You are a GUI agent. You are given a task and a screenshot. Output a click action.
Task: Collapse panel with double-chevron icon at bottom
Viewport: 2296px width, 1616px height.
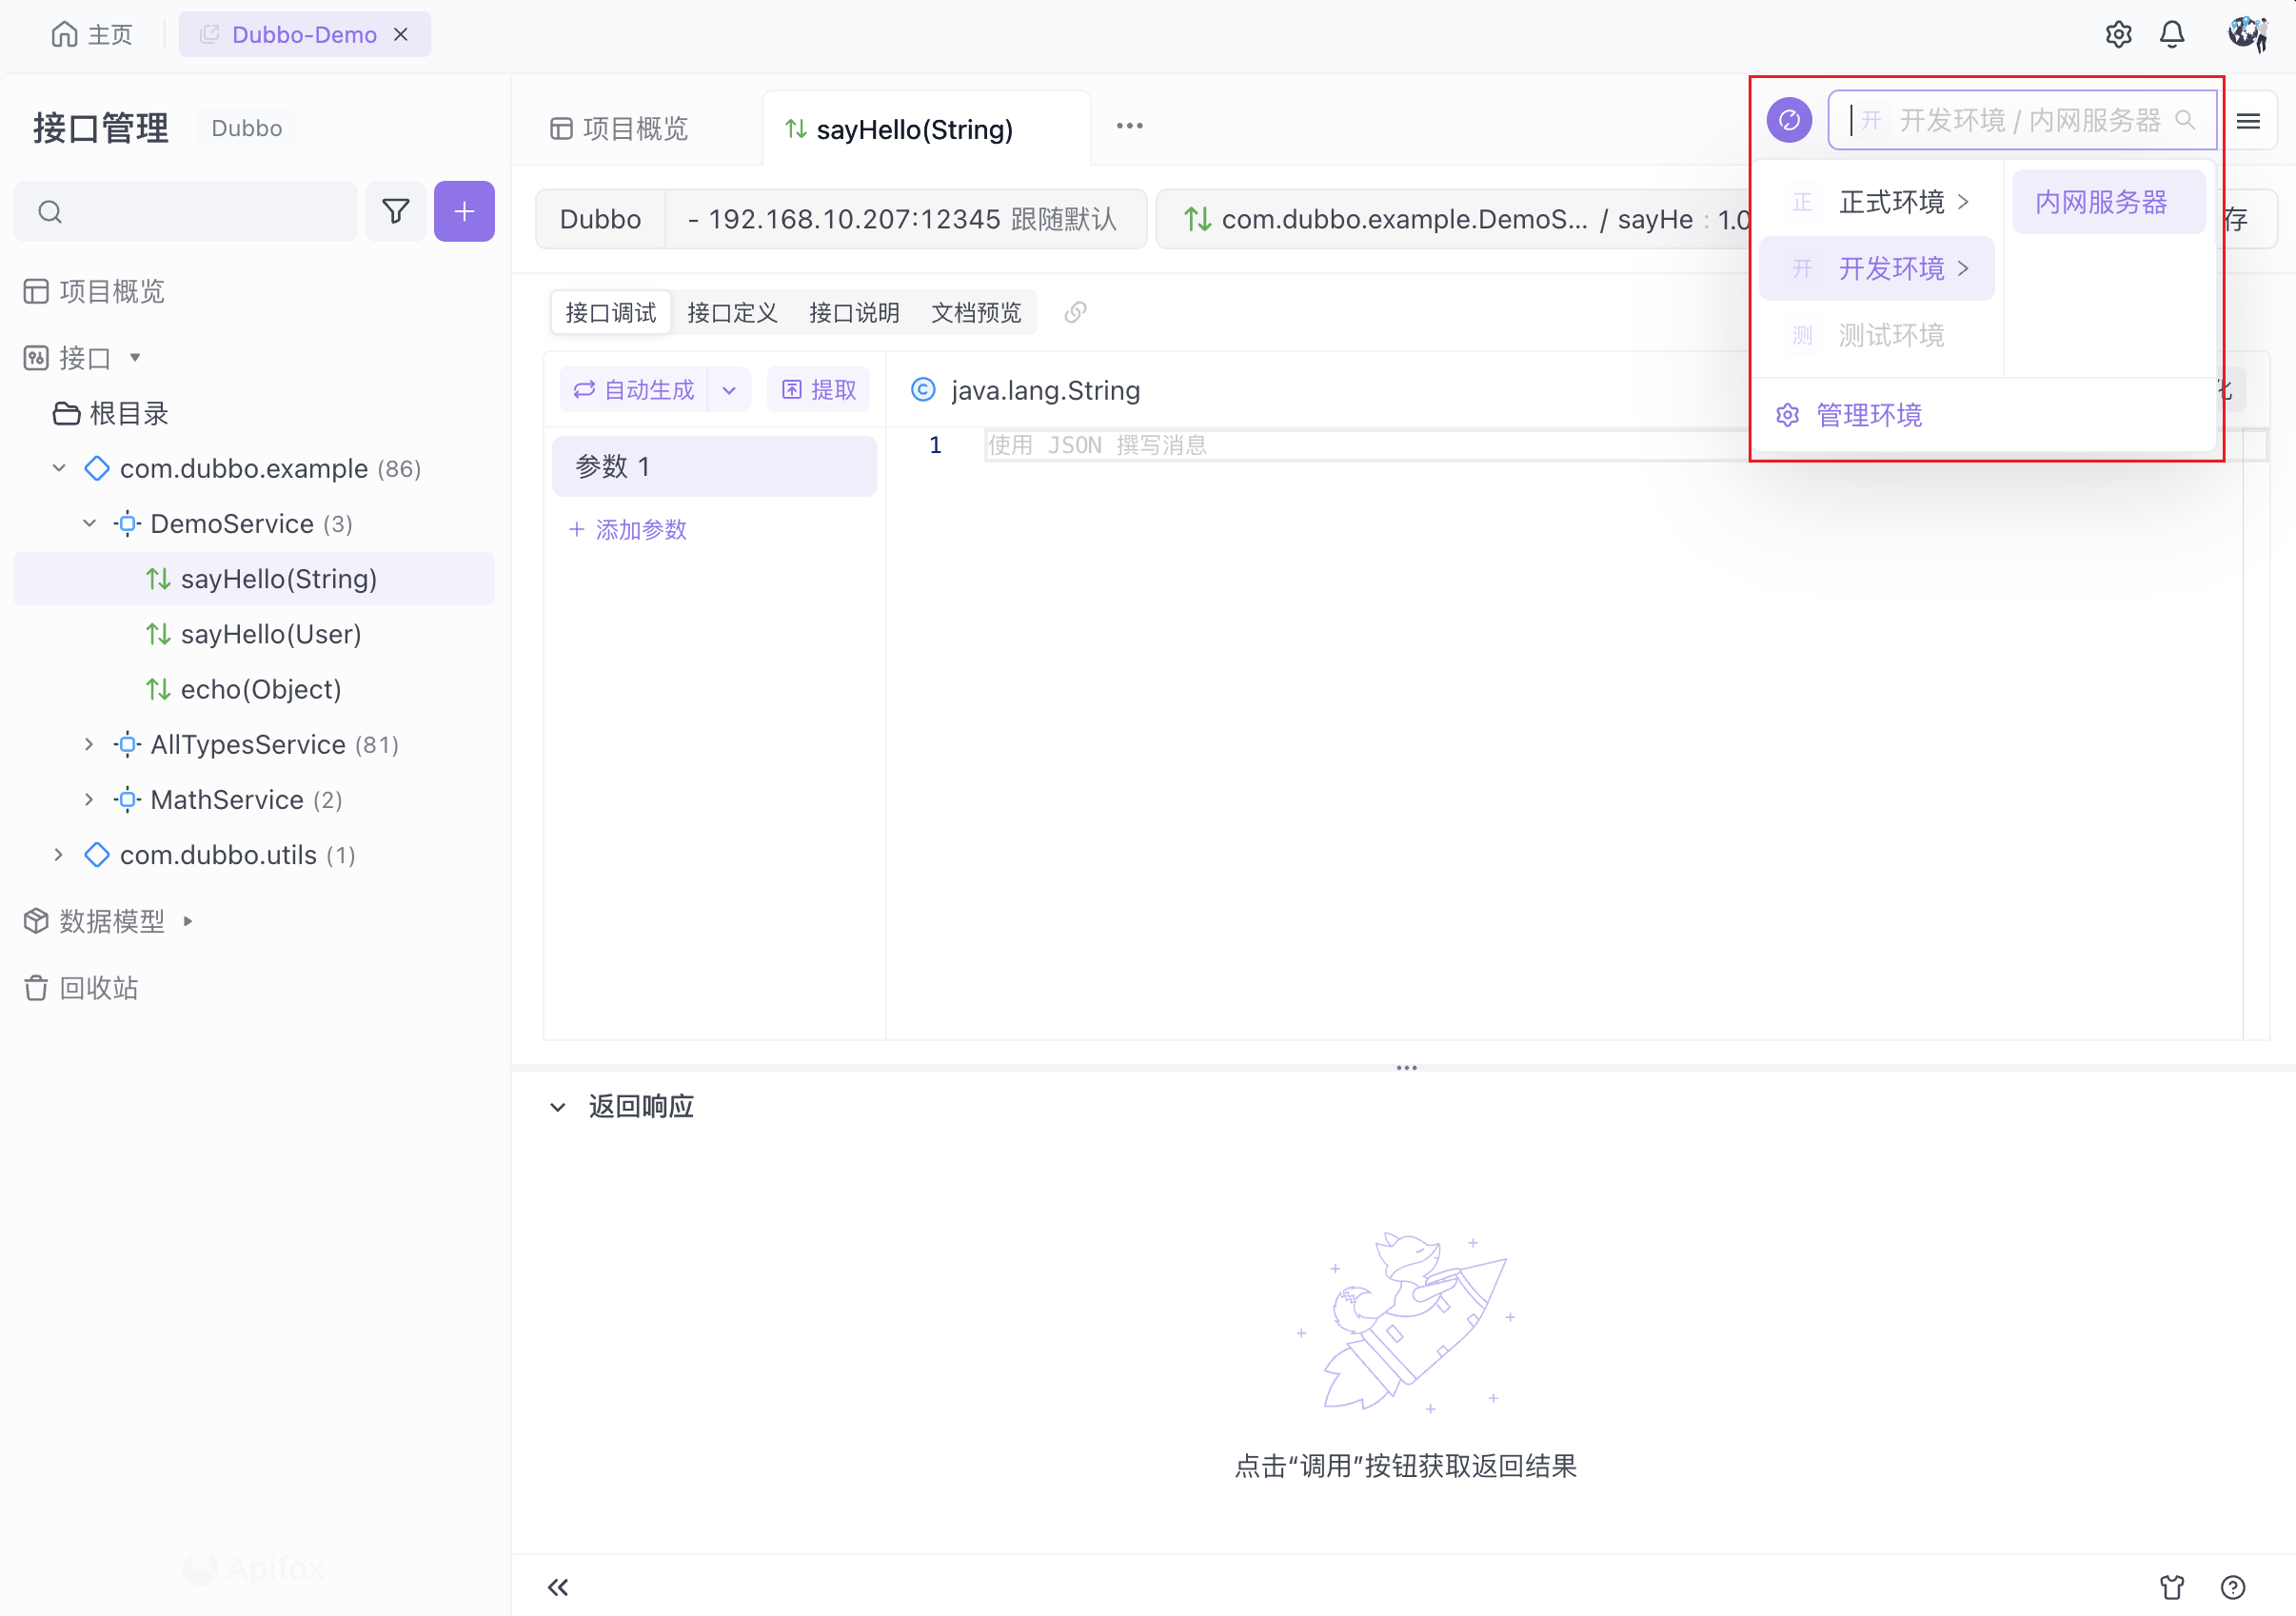point(558,1587)
